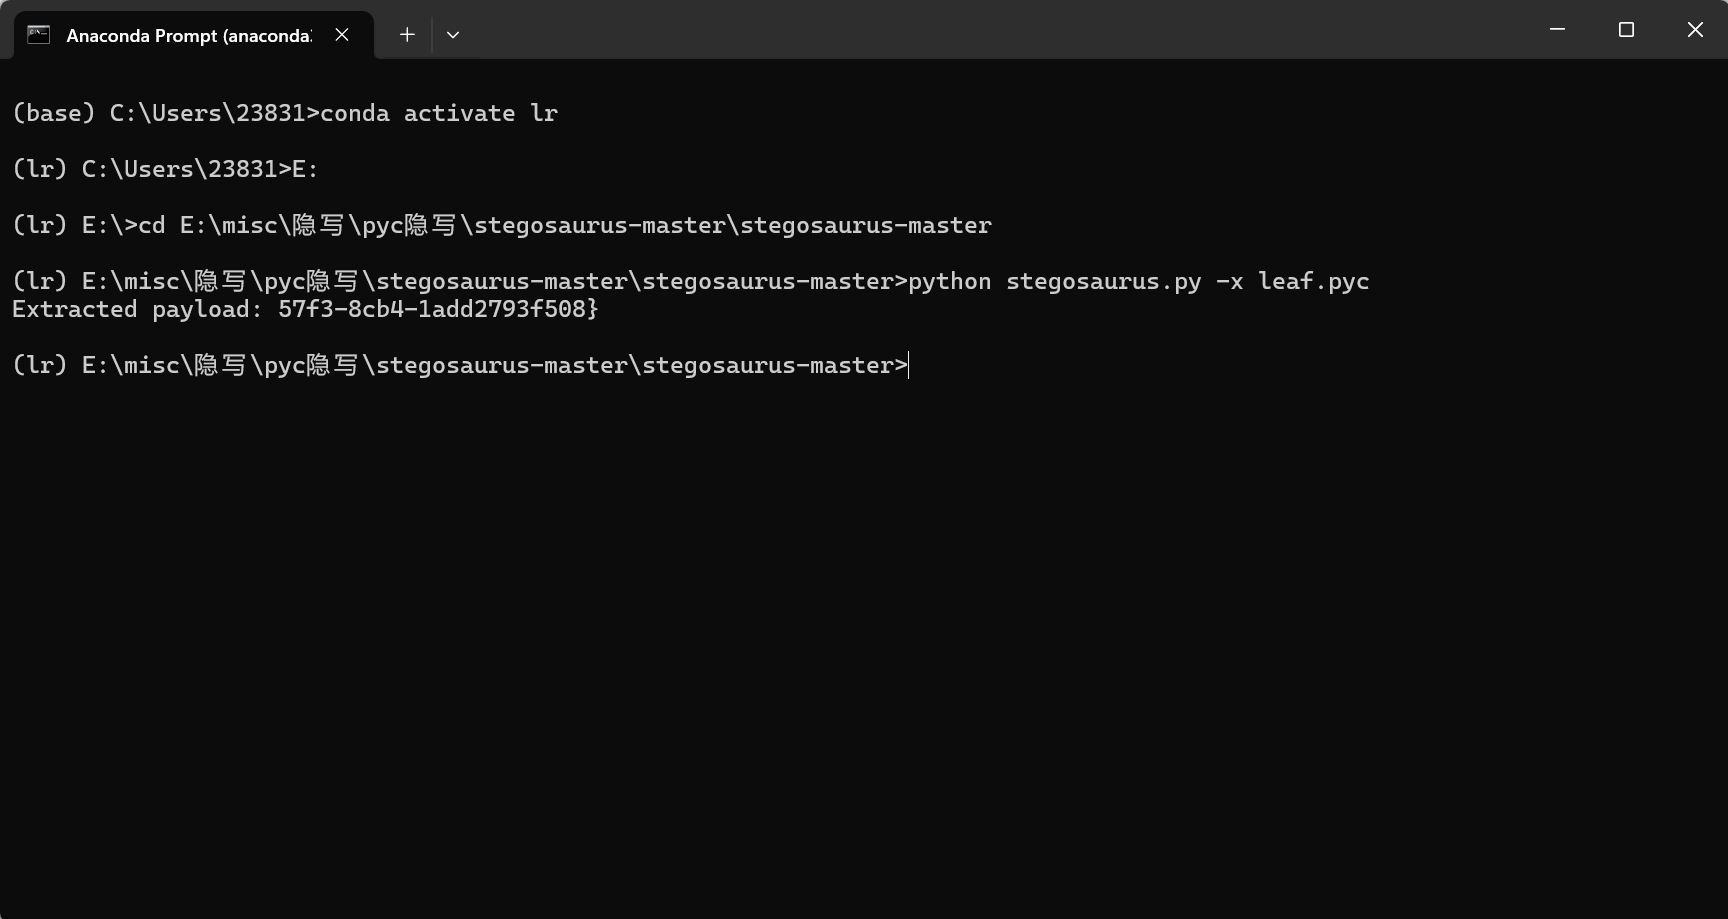Select the Anaconda Prompt tab title

click(189, 36)
